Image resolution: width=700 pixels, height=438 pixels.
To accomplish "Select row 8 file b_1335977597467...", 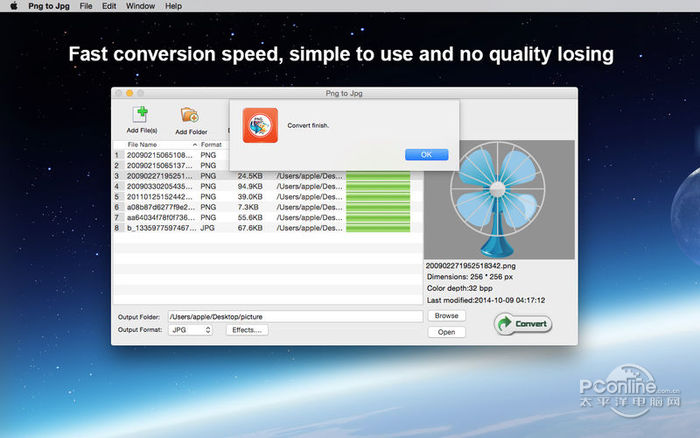I will (x=161, y=228).
